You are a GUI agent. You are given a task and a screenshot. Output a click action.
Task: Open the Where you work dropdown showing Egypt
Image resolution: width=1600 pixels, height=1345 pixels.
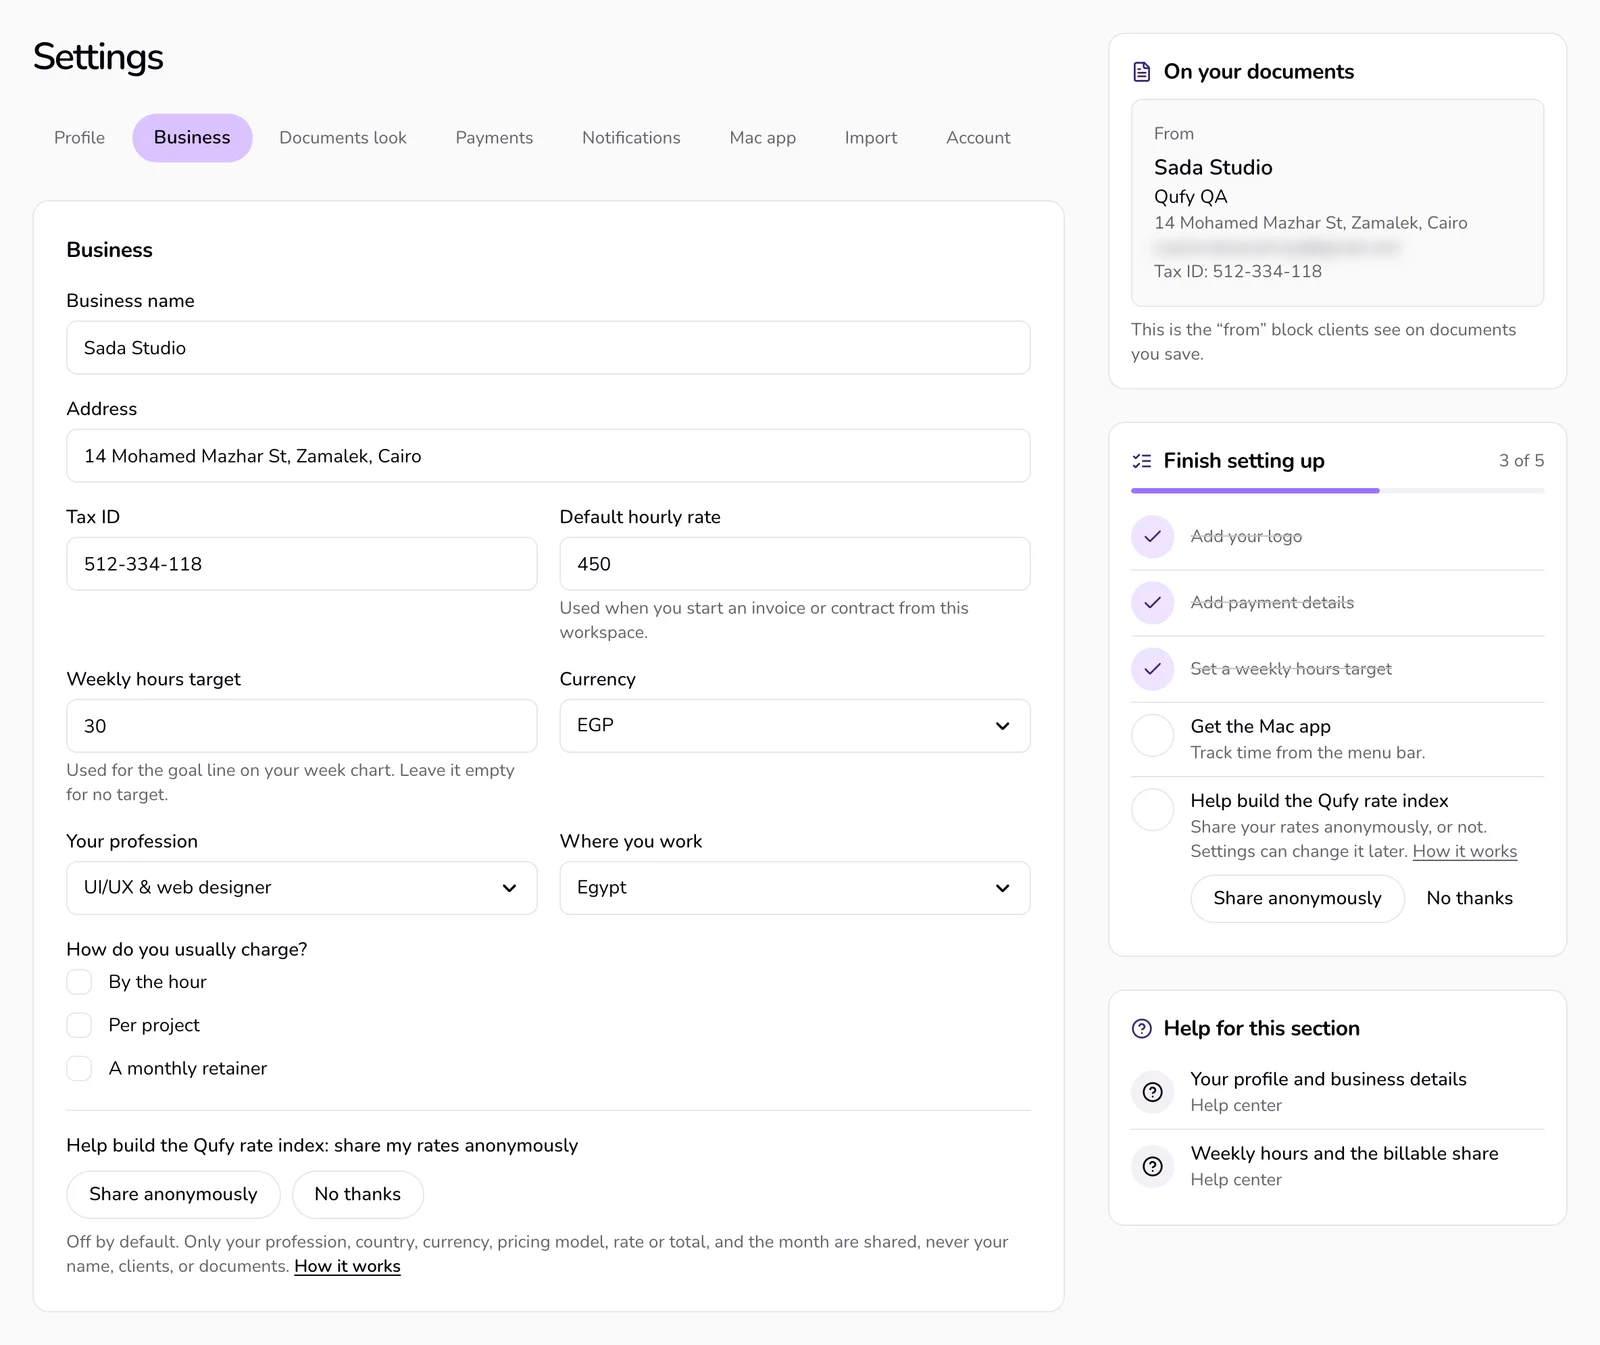pos(795,888)
